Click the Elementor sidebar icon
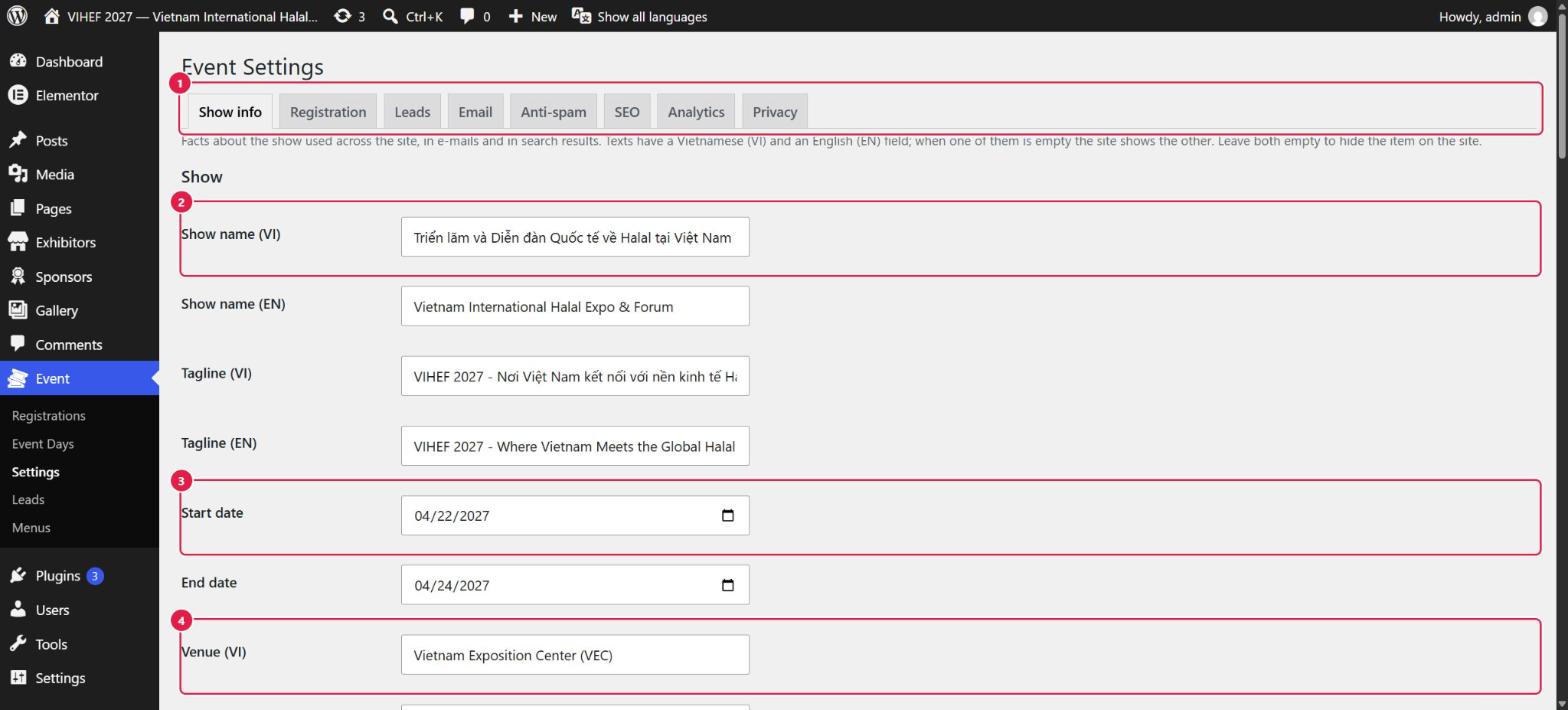Screen dimensions: 1568x710 tap(18, 95)
